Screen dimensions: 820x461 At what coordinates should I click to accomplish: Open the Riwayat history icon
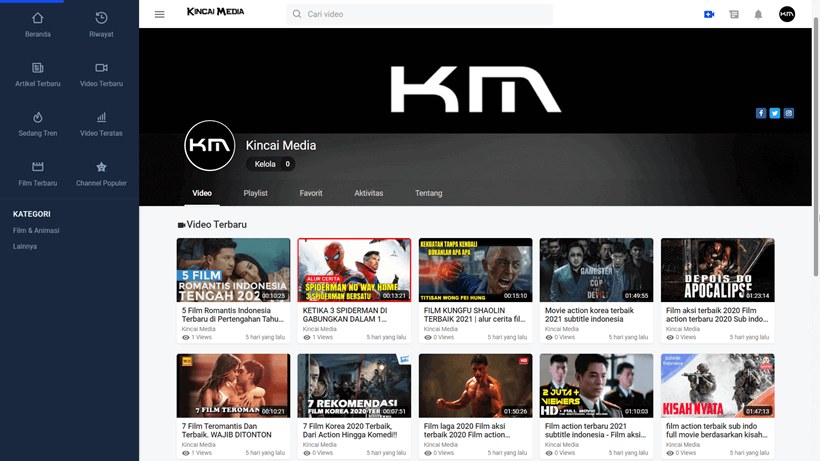tap(101, 18)
